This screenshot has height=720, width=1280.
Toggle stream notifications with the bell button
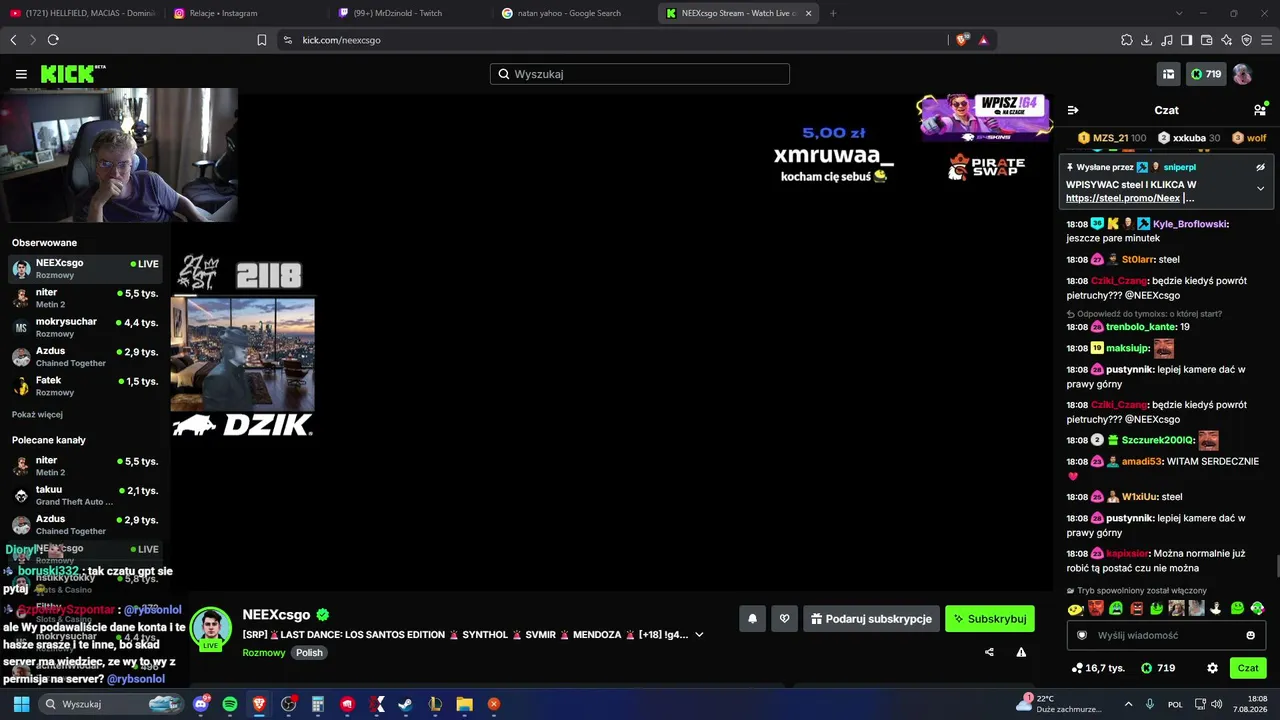(x=753, y=619)
